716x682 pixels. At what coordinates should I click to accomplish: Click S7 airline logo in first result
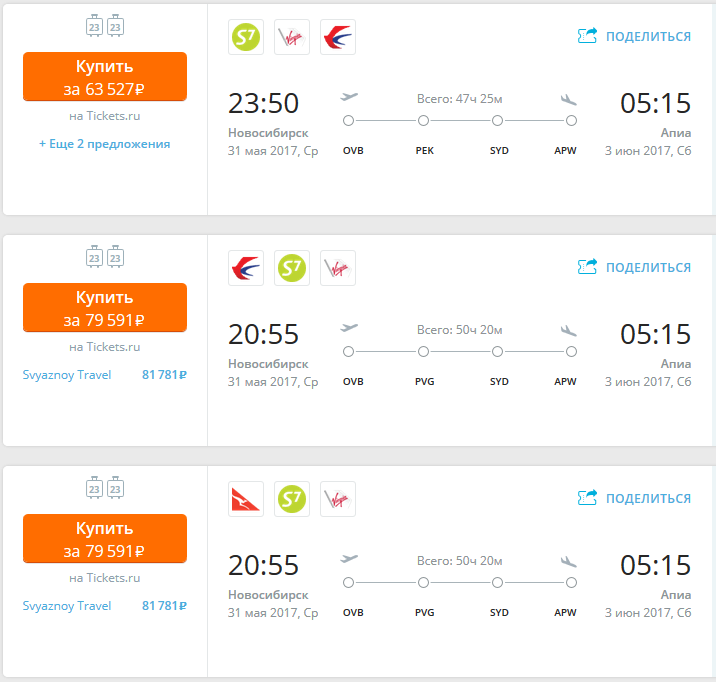tap(246, 37)
